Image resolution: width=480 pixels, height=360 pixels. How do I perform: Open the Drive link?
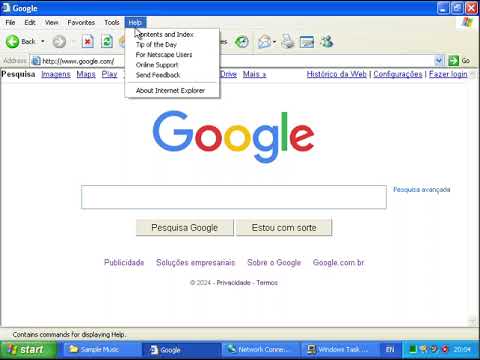click(x=228, y=74)
